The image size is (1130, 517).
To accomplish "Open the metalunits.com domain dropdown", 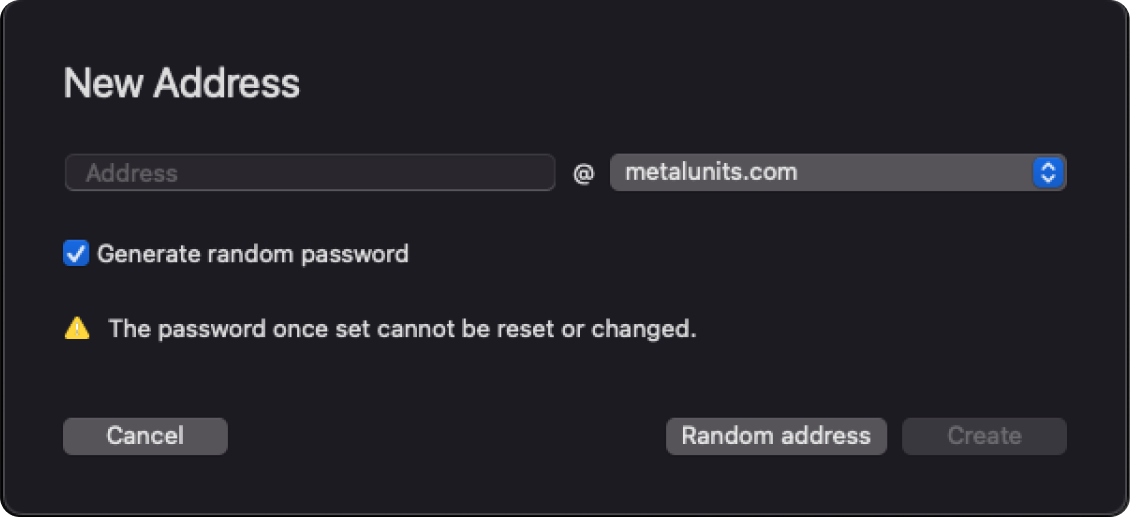I will 837,172.
